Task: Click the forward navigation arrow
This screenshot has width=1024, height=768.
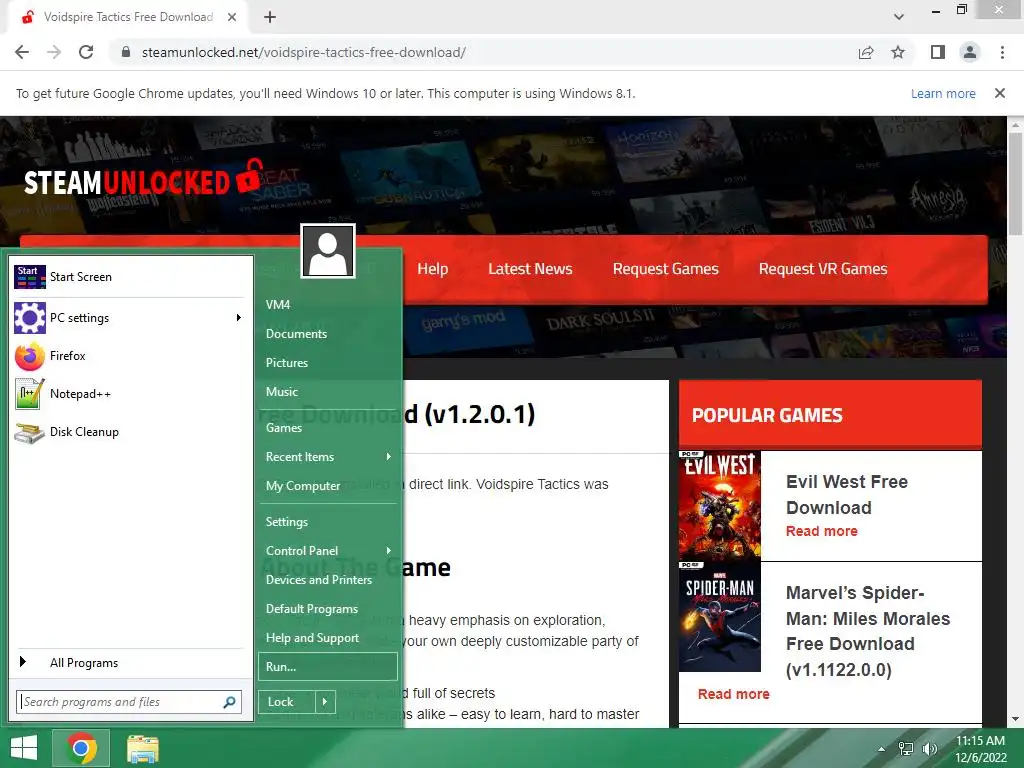Action: 54,52
